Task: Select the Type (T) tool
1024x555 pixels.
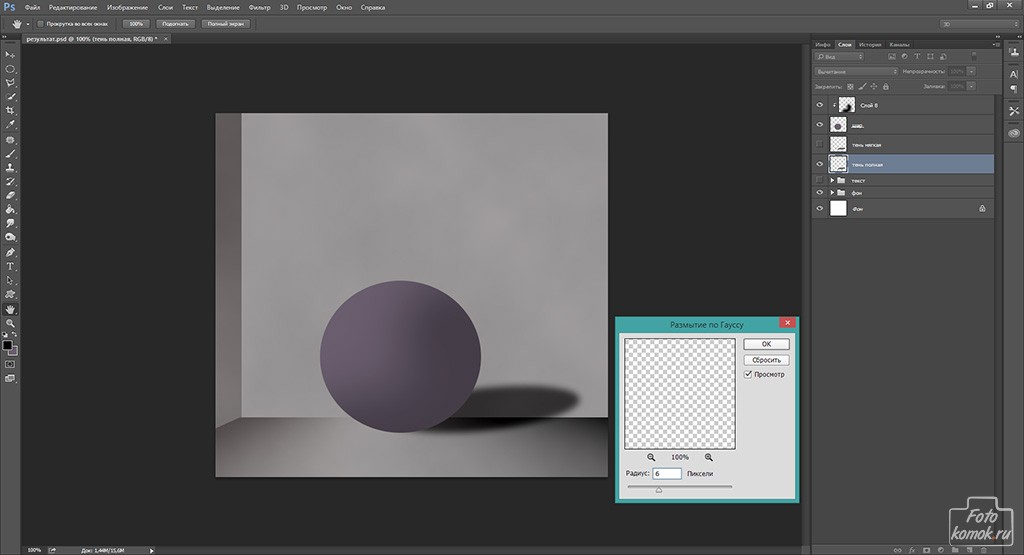Action: tap(10, 267)
